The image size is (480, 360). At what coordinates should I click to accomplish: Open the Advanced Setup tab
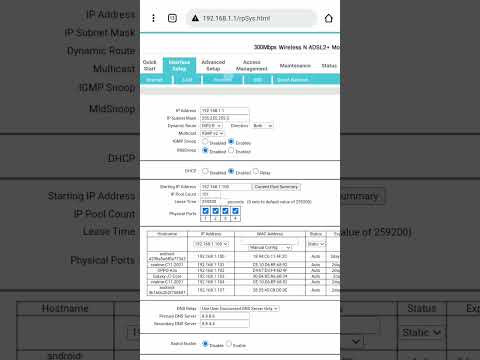213,65
